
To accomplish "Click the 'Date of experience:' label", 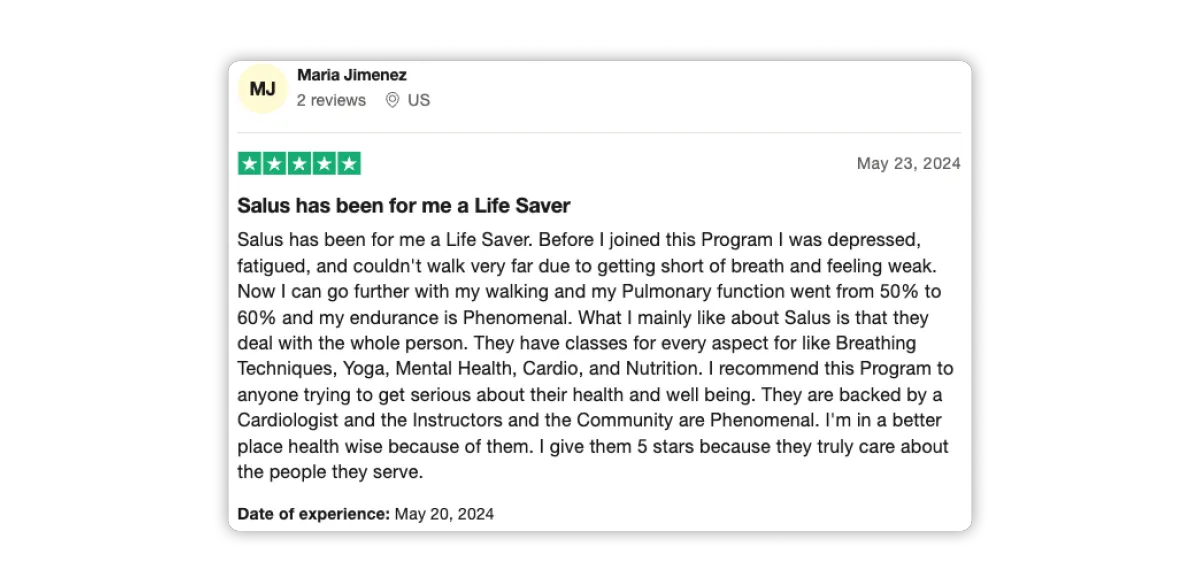I will click(314, 514).
